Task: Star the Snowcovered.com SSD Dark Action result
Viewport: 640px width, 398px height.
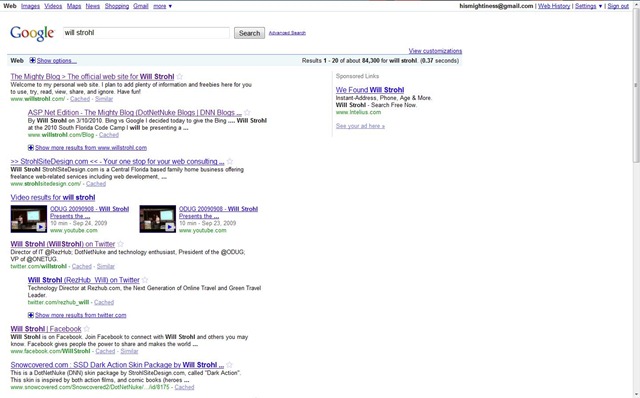Action: pos(229,365)
